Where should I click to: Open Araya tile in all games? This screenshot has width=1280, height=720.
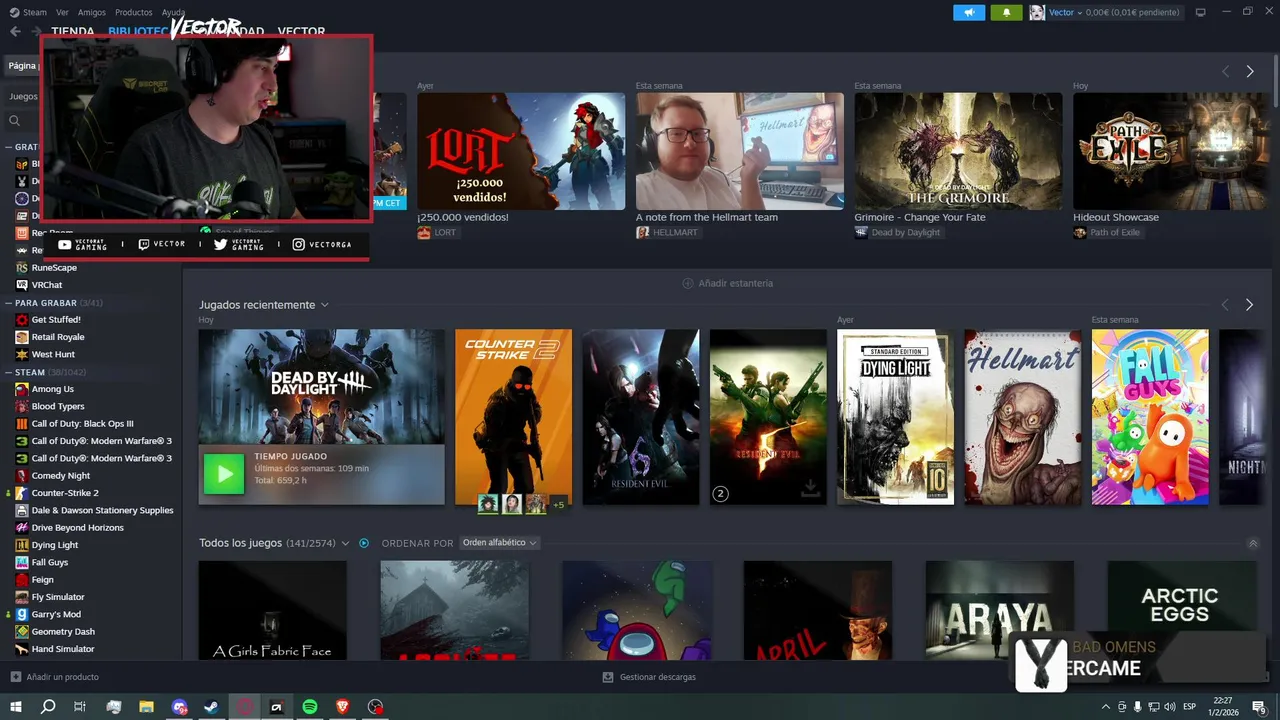point(1000,610)
